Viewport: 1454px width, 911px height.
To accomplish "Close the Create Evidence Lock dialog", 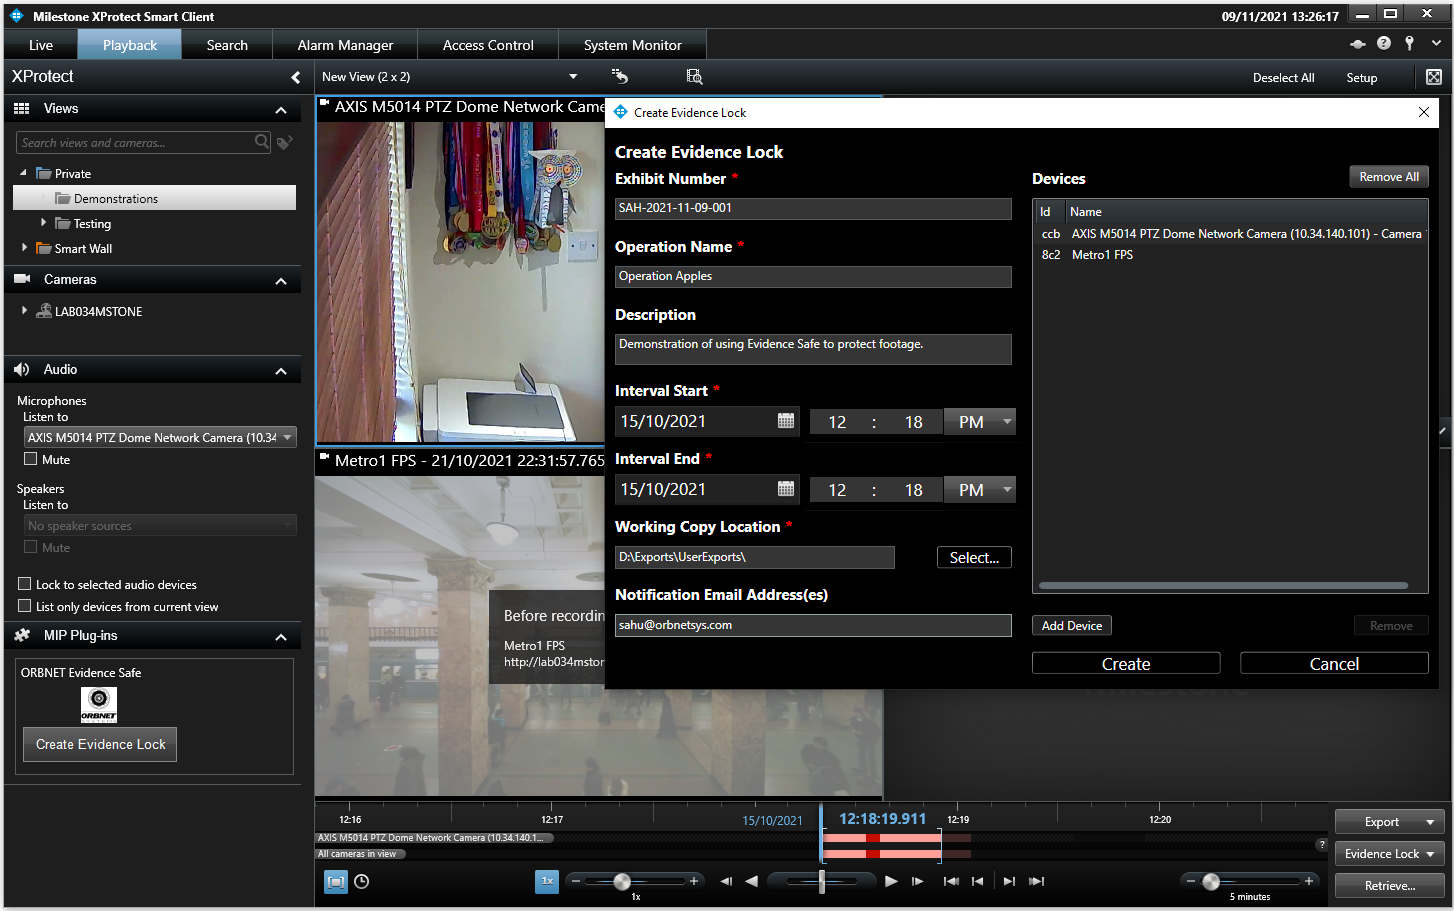I will [x=1424, y=112].
